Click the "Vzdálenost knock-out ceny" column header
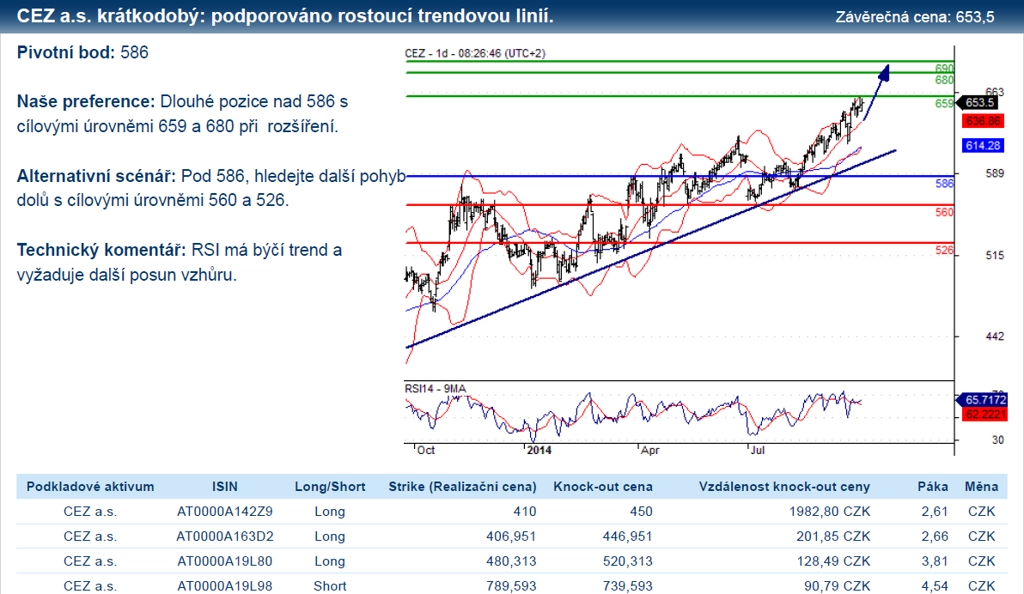This screenshot has width=1024, height=594. [784, 486]
